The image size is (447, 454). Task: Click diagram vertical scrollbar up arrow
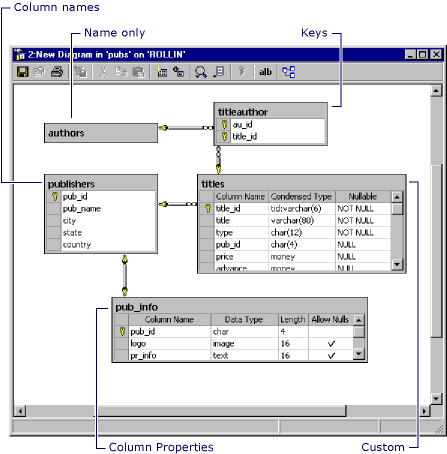pyautogui.click(x=436, y=91)
